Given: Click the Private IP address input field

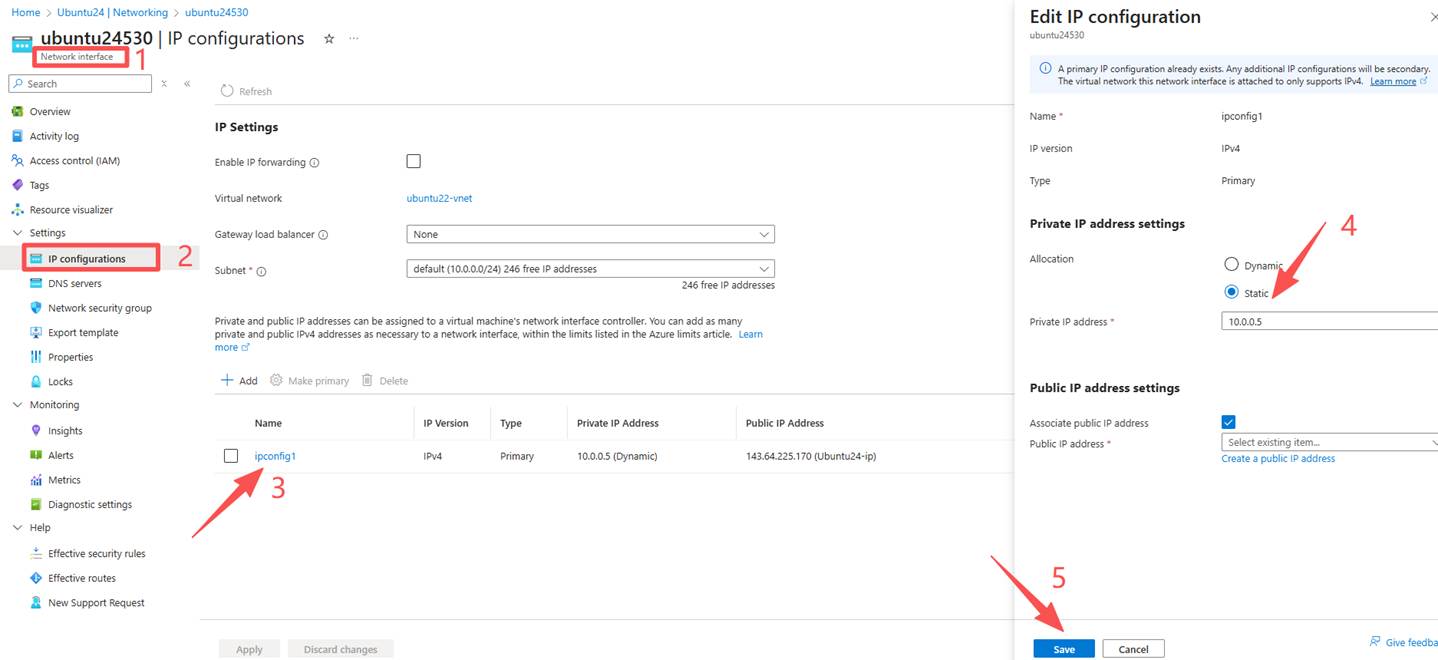Looking at the screenshot, I should point(1328,322).
